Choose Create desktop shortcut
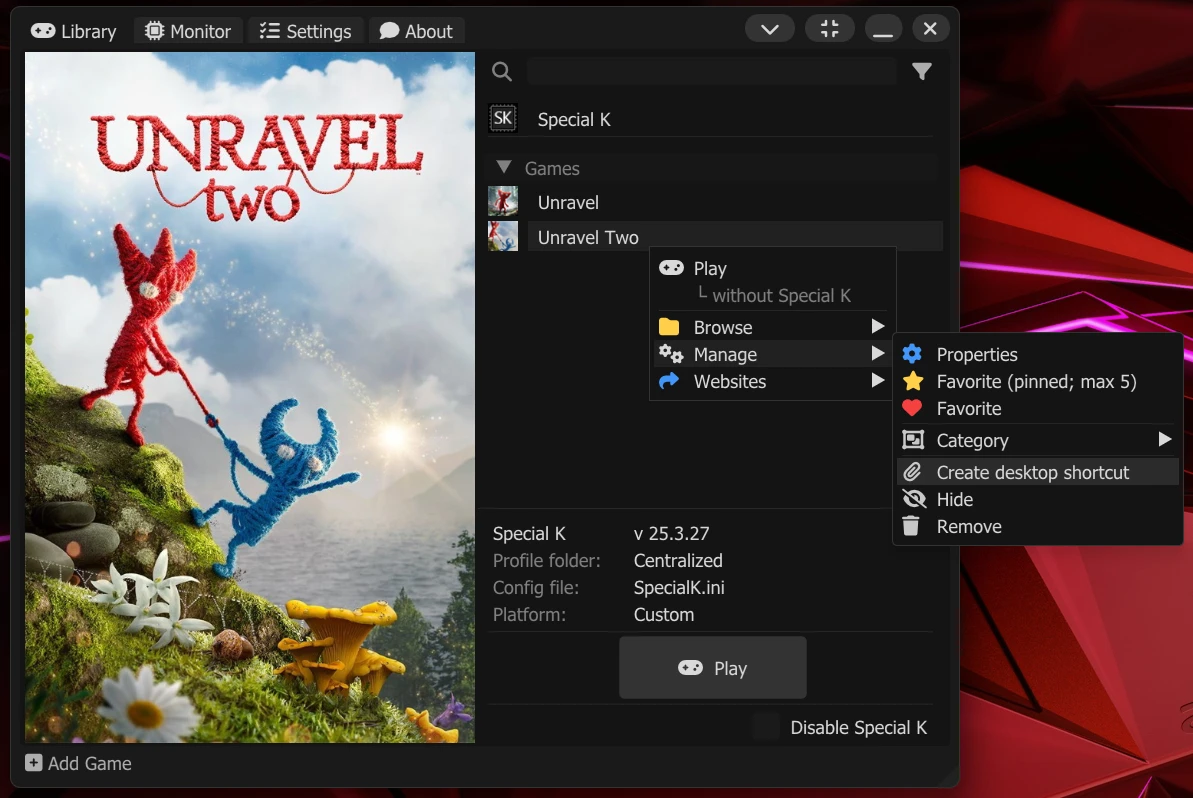1193x798 pixels. tap(1038, 472)
